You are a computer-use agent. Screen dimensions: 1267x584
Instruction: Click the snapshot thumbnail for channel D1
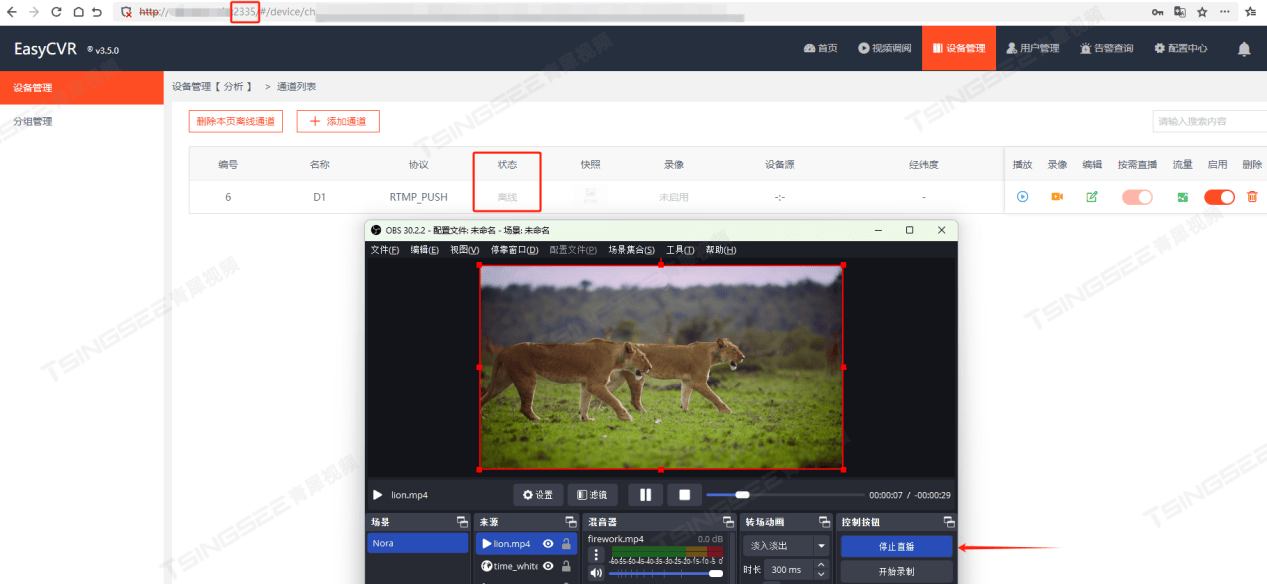tap(590, 196)
